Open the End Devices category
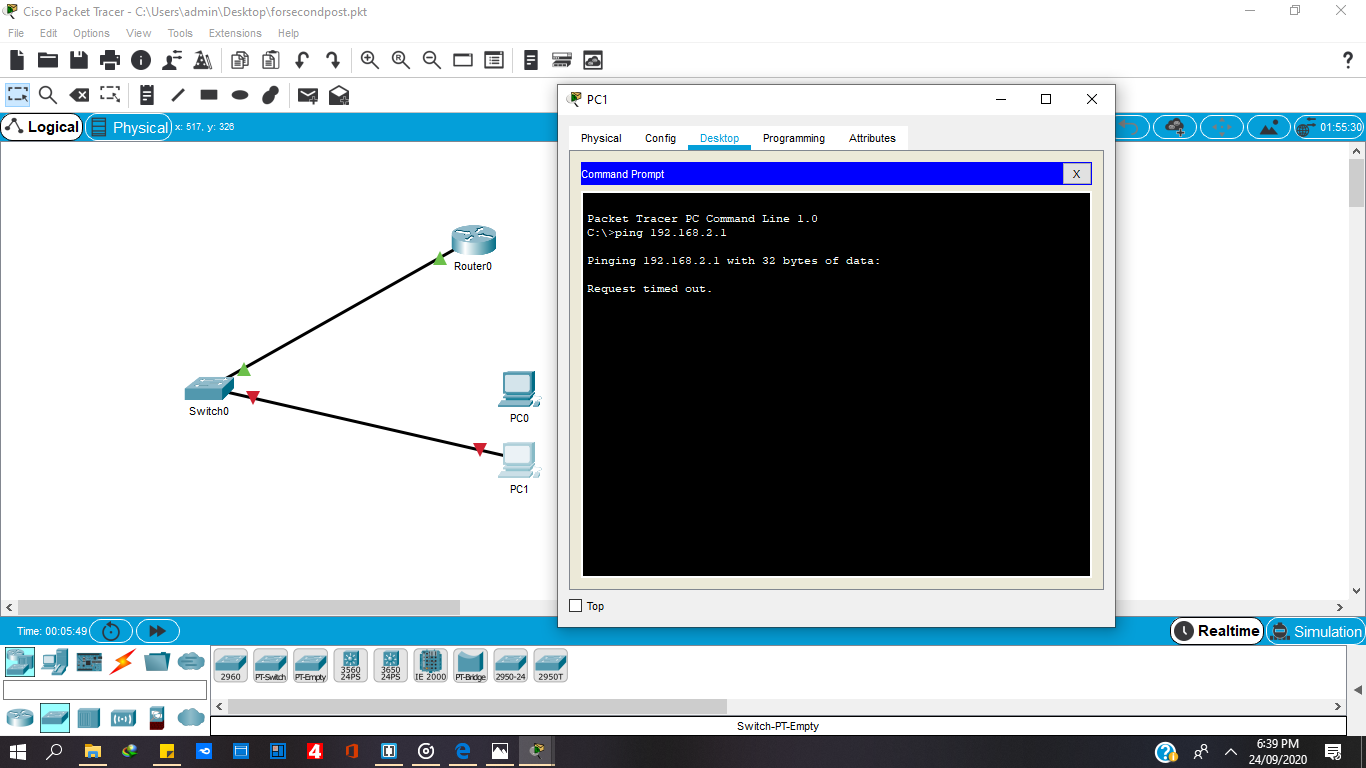The image size is (1366, 768). tap(55, 661)
